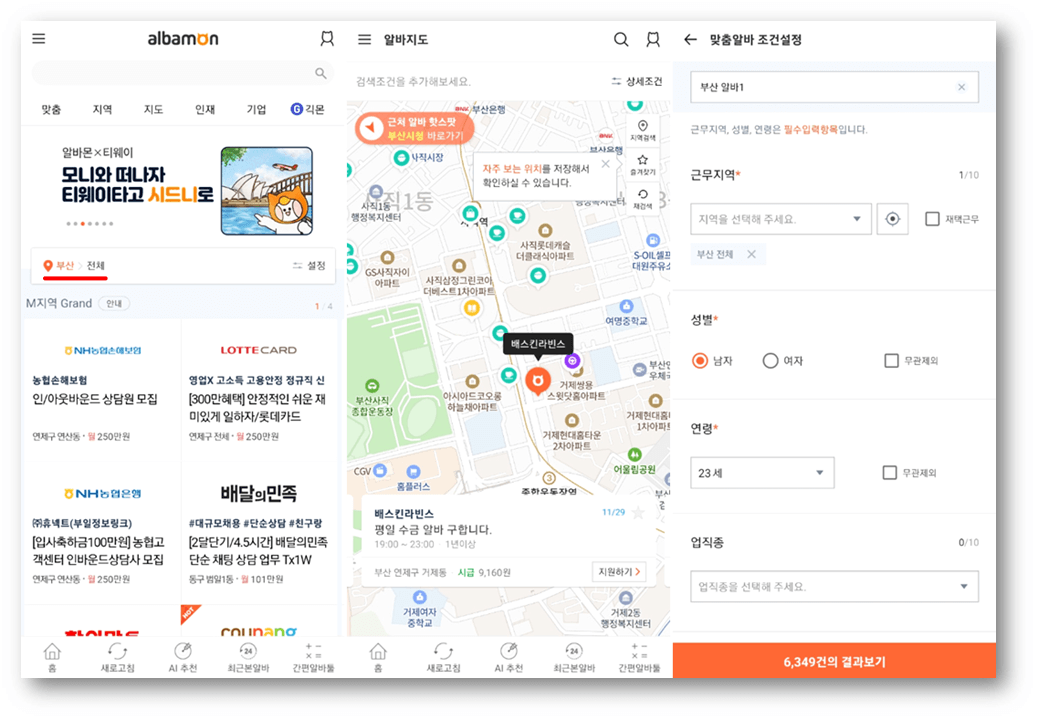This screenshot has width=1038, height=720.
Task: Click the 부산 알바1 name field
Action: (x=834, y=87)
